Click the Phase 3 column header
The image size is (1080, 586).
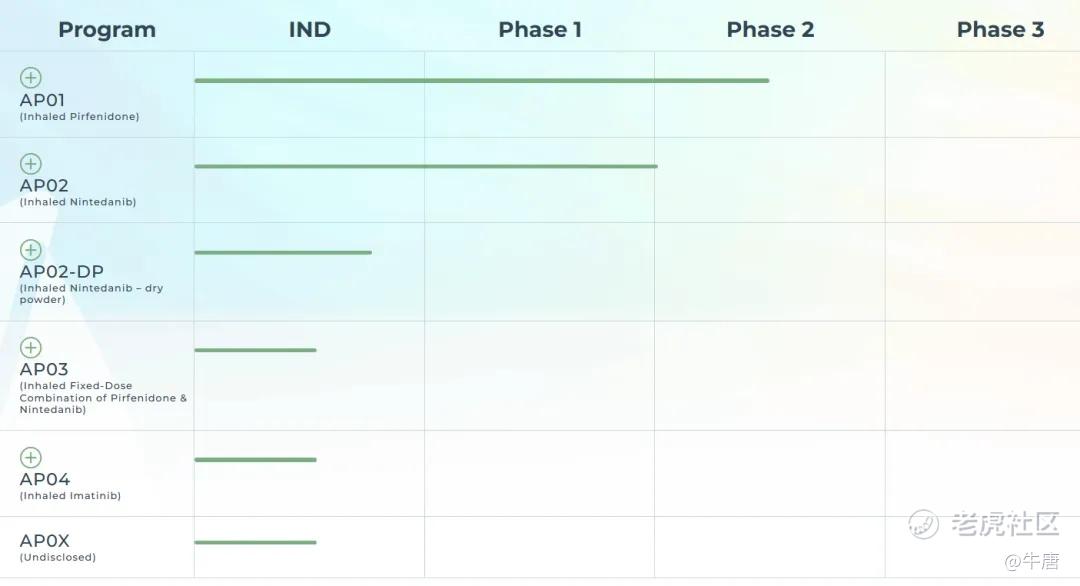click(1000, 30)
